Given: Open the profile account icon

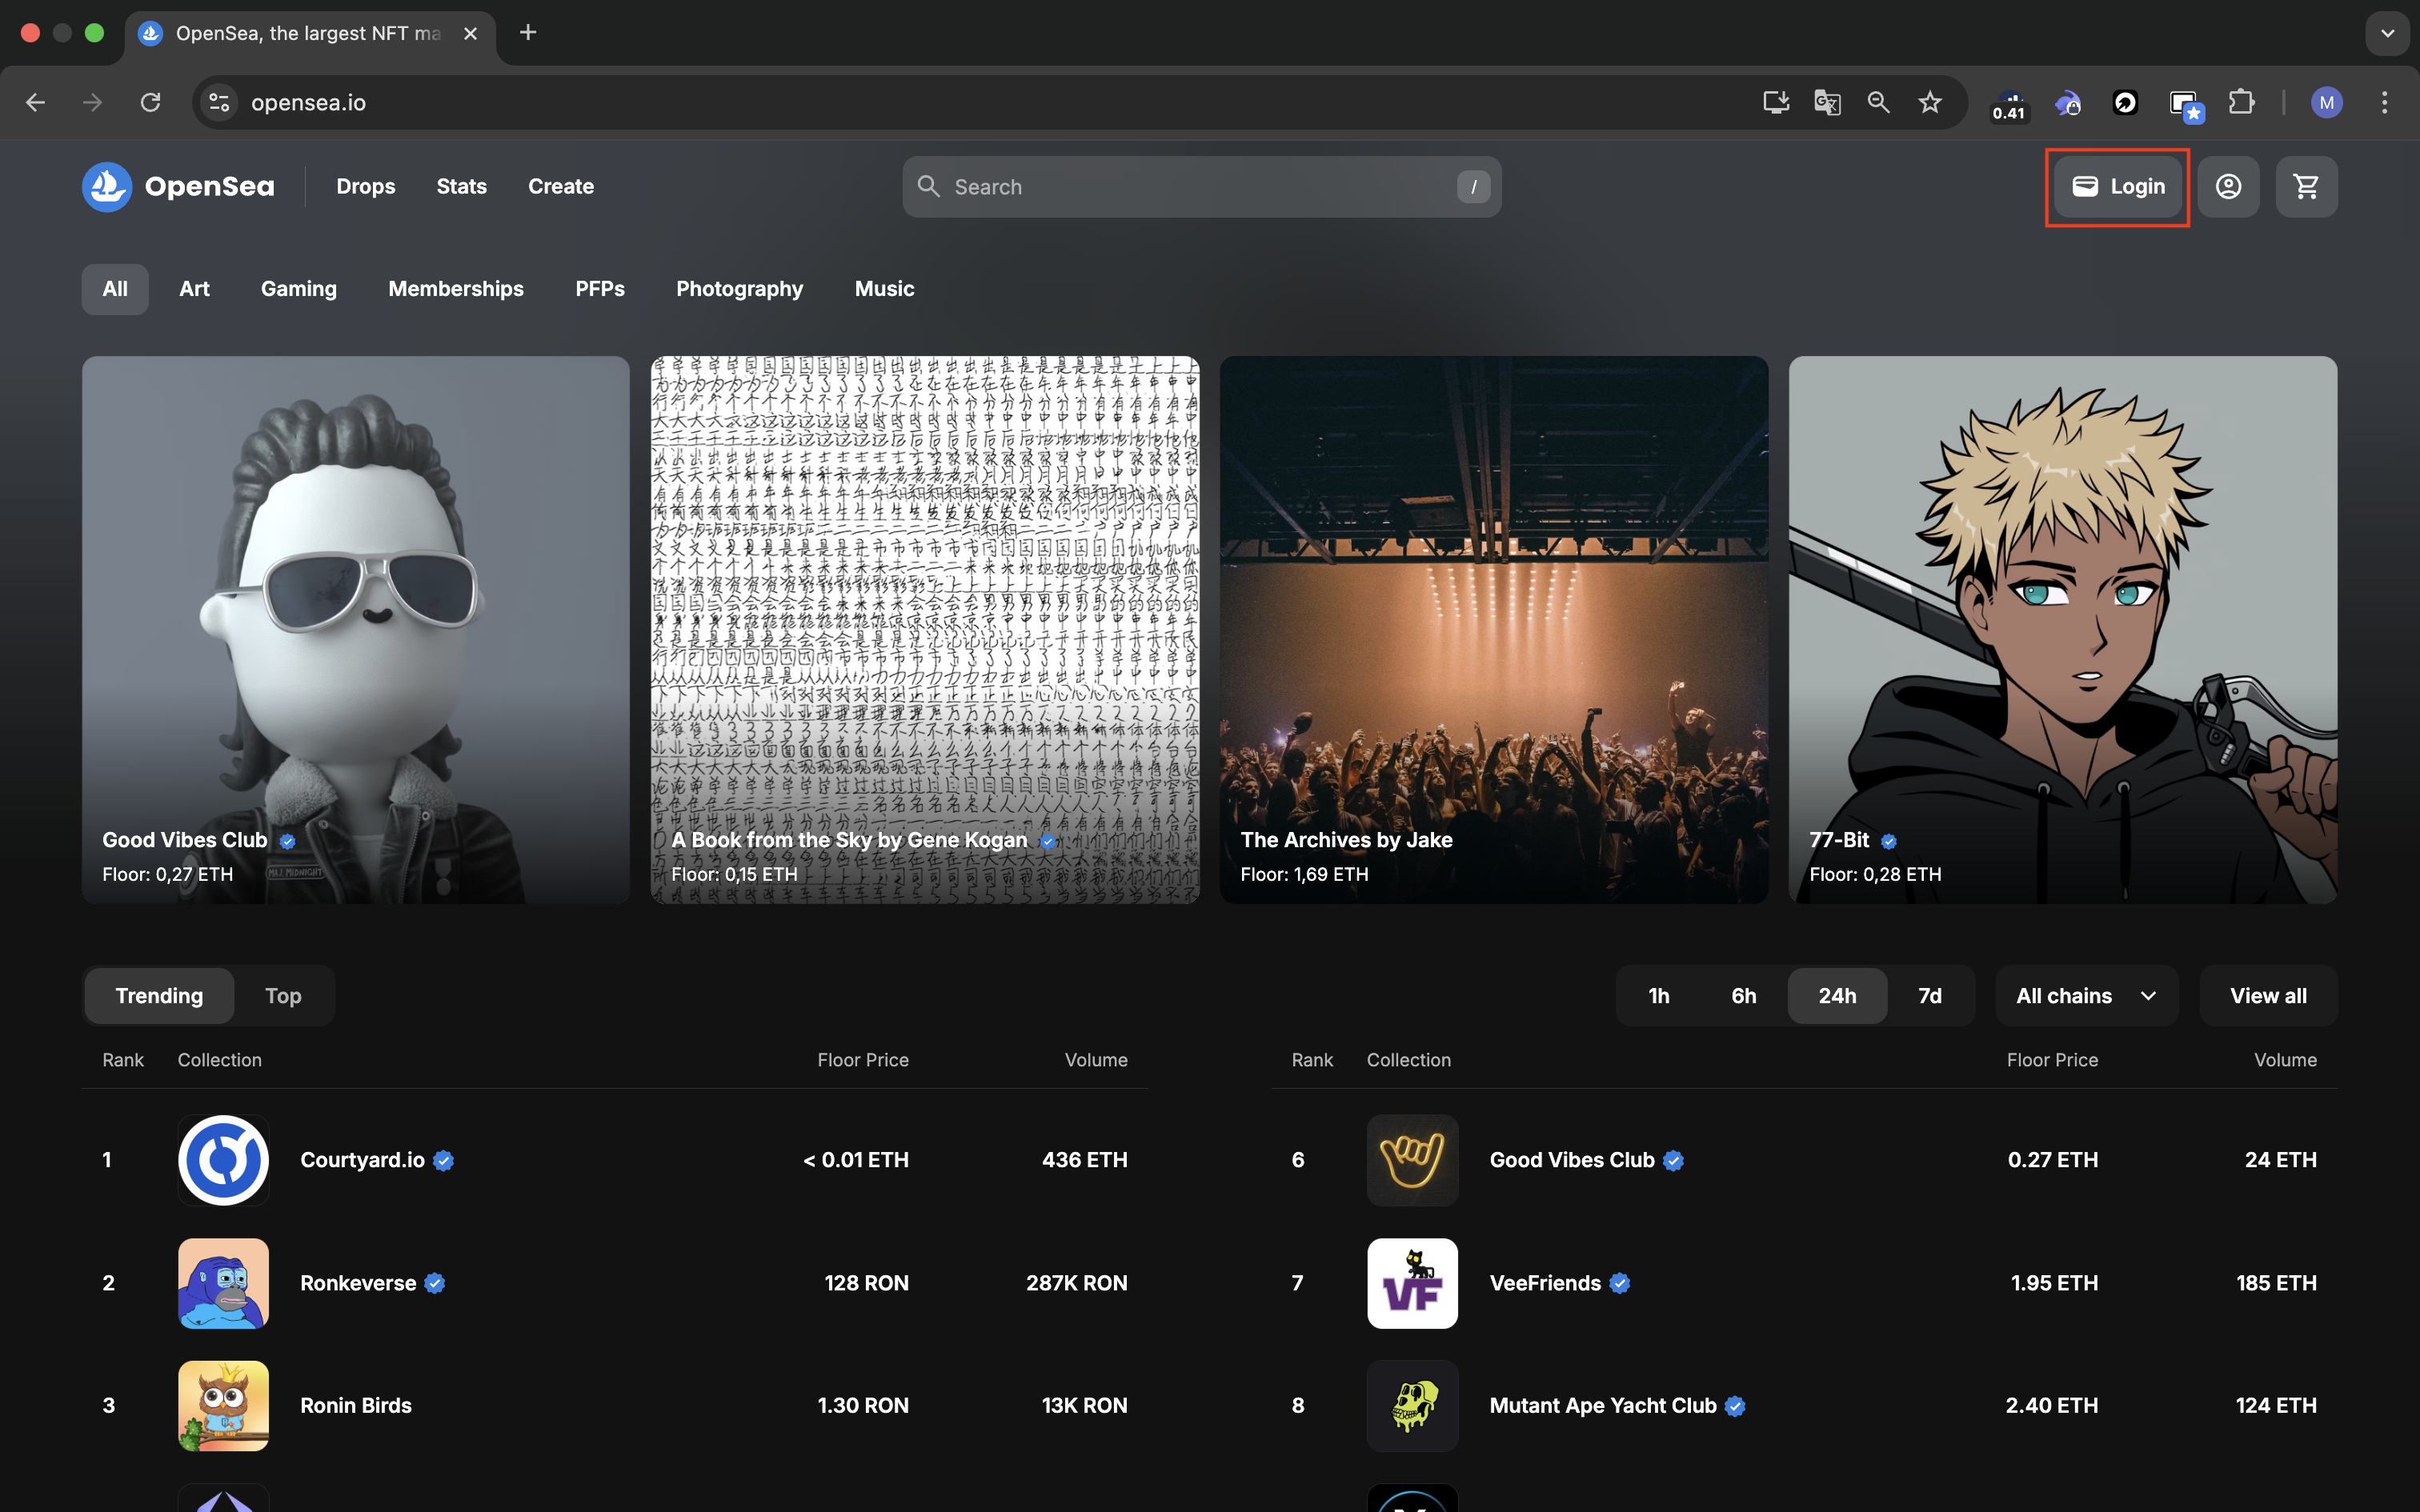Looking at the screenshot, I should coord(2228,187).
